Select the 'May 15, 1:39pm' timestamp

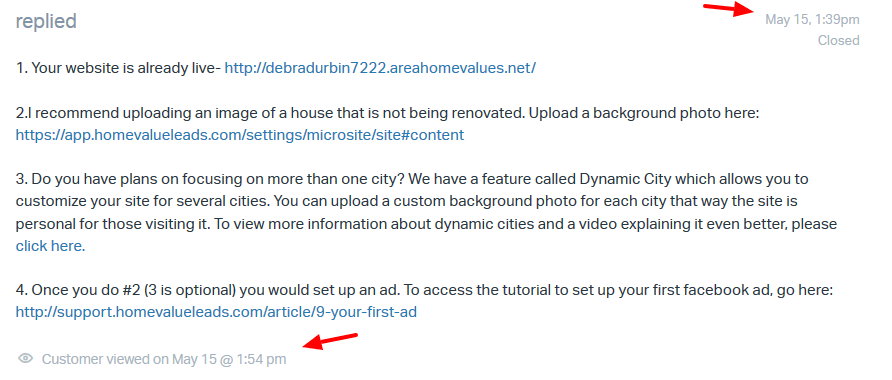[x=812, y=20]
